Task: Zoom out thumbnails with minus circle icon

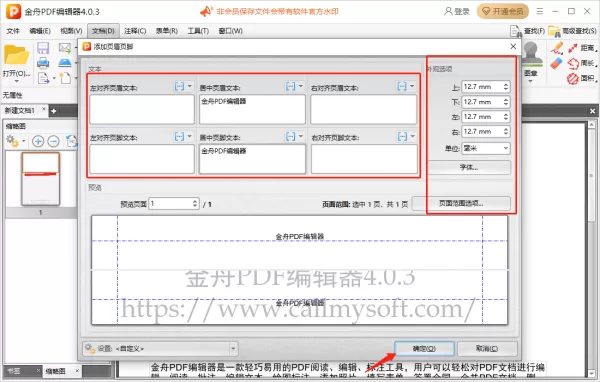Action: [x=53, y=141]
